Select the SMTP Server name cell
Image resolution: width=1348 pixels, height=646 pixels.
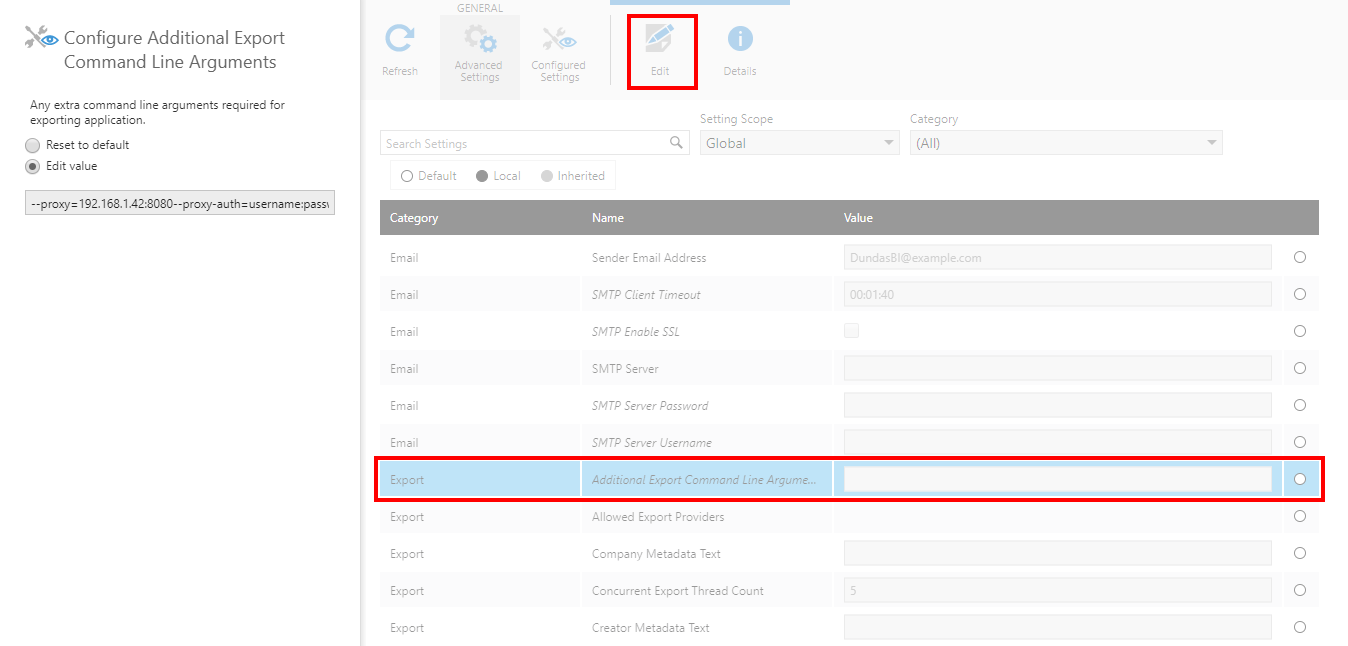click(625, 369)
